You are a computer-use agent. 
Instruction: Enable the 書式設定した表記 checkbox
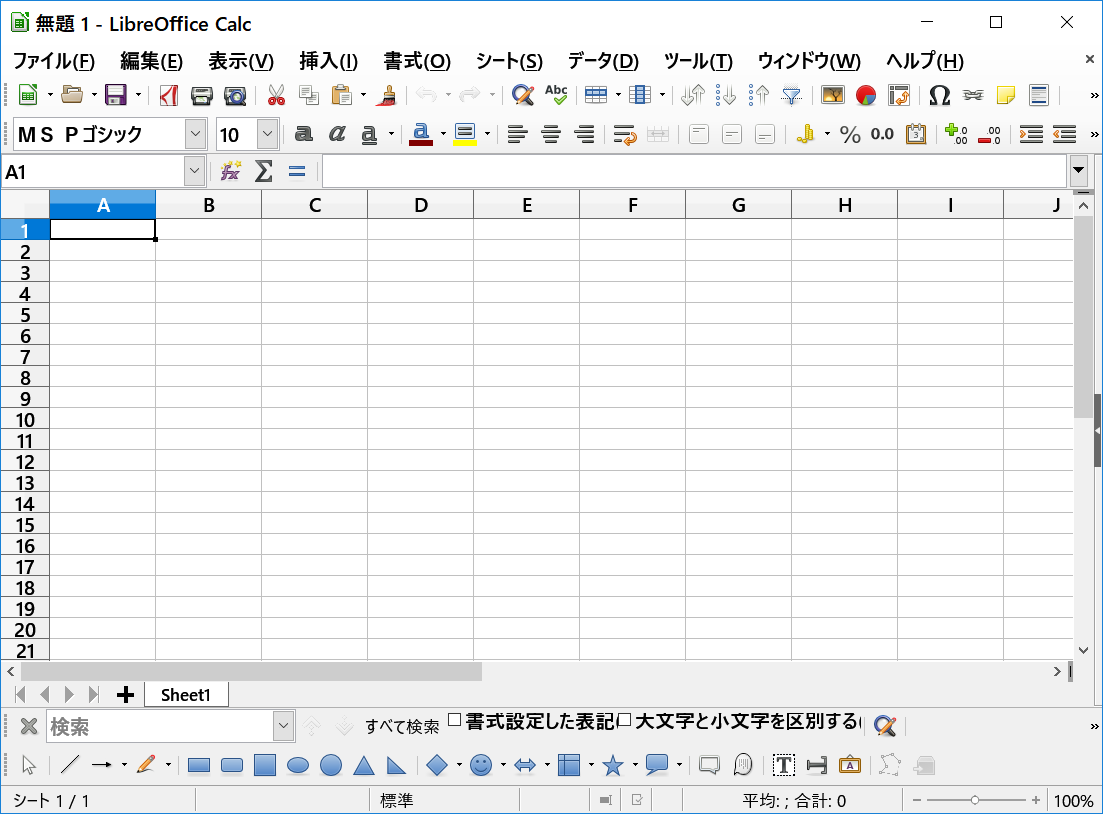[454, 720]
